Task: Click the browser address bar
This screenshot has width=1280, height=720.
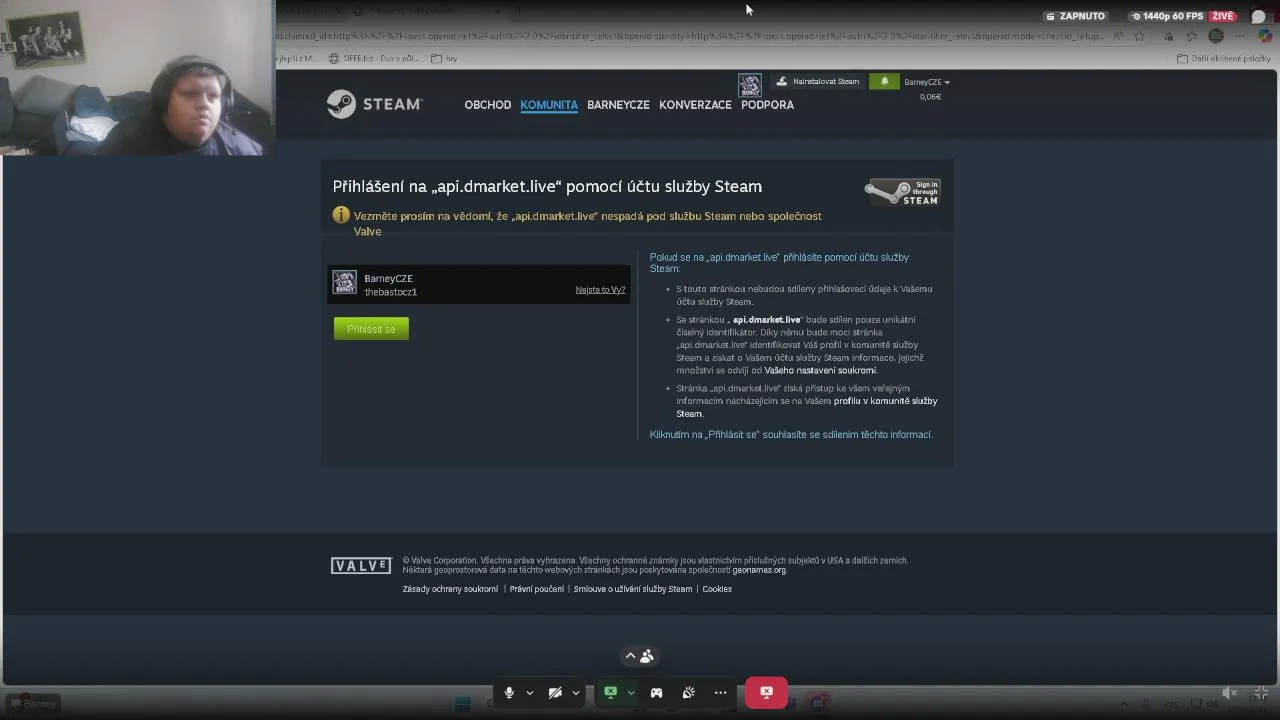Action: [690, 36]
